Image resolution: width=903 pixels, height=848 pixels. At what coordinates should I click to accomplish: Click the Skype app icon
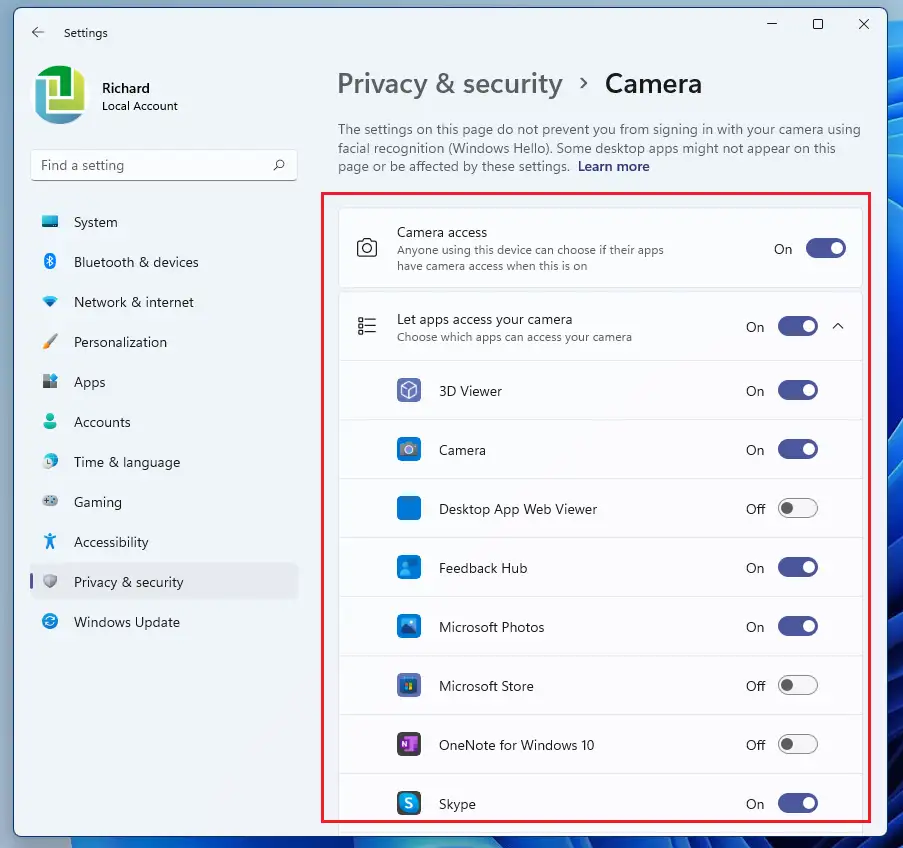409,803
